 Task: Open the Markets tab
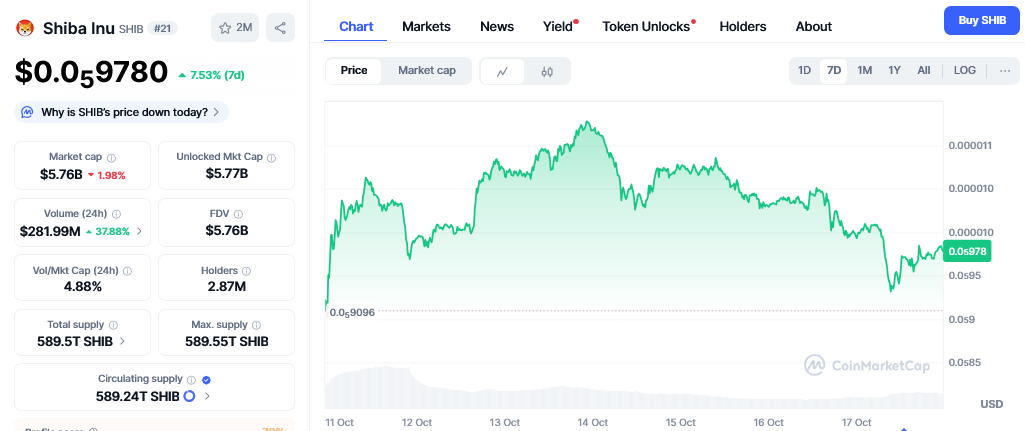426,27
